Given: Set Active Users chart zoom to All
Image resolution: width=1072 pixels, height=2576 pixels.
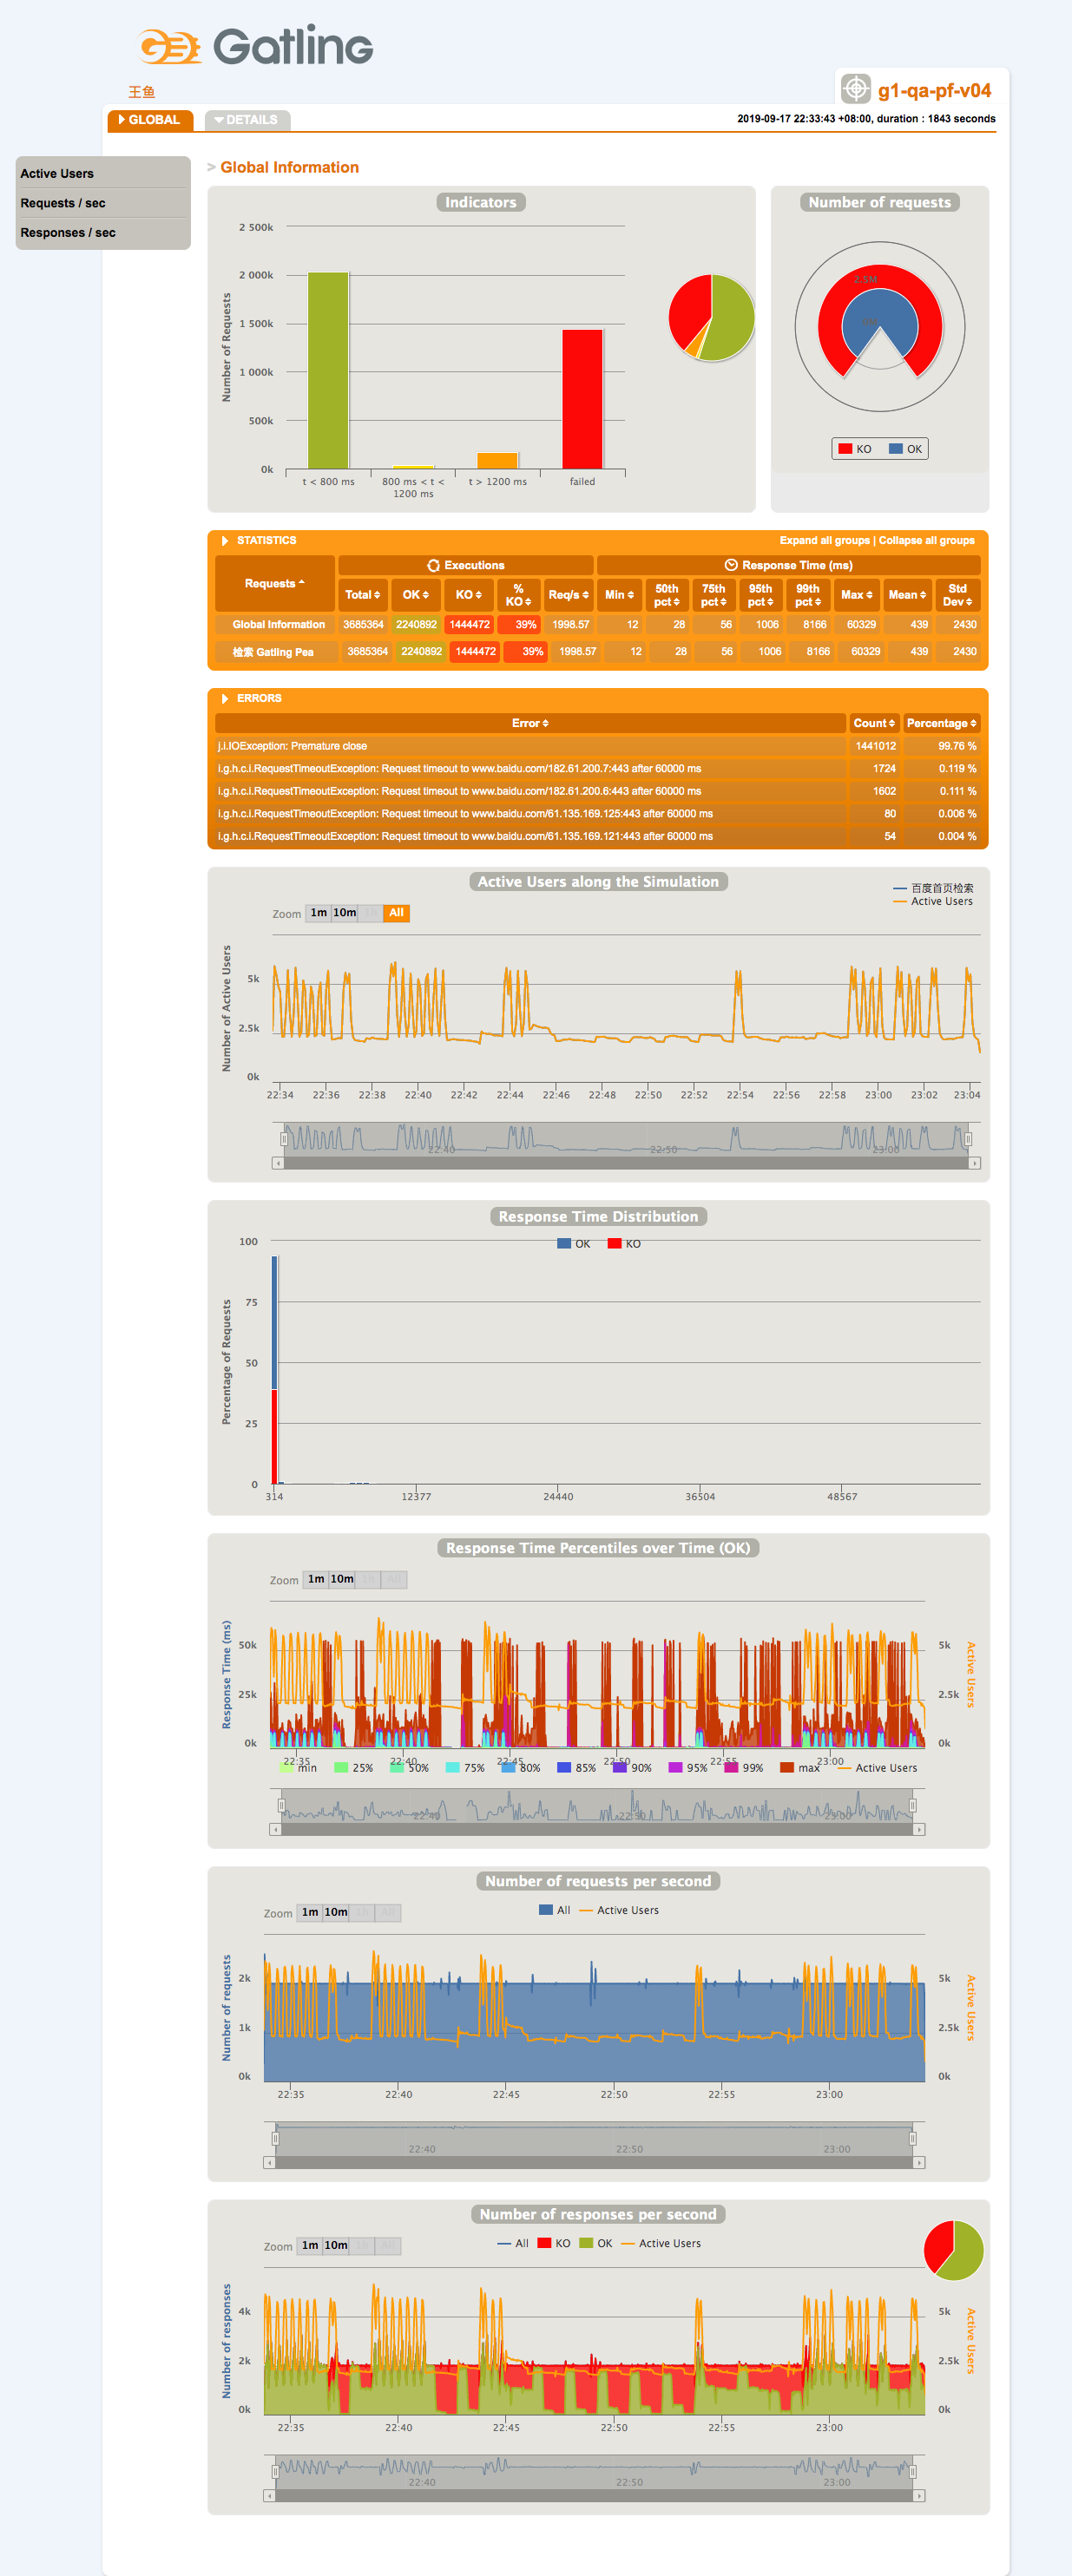Looking at the screenshot, I should click(x=396, y=913).
